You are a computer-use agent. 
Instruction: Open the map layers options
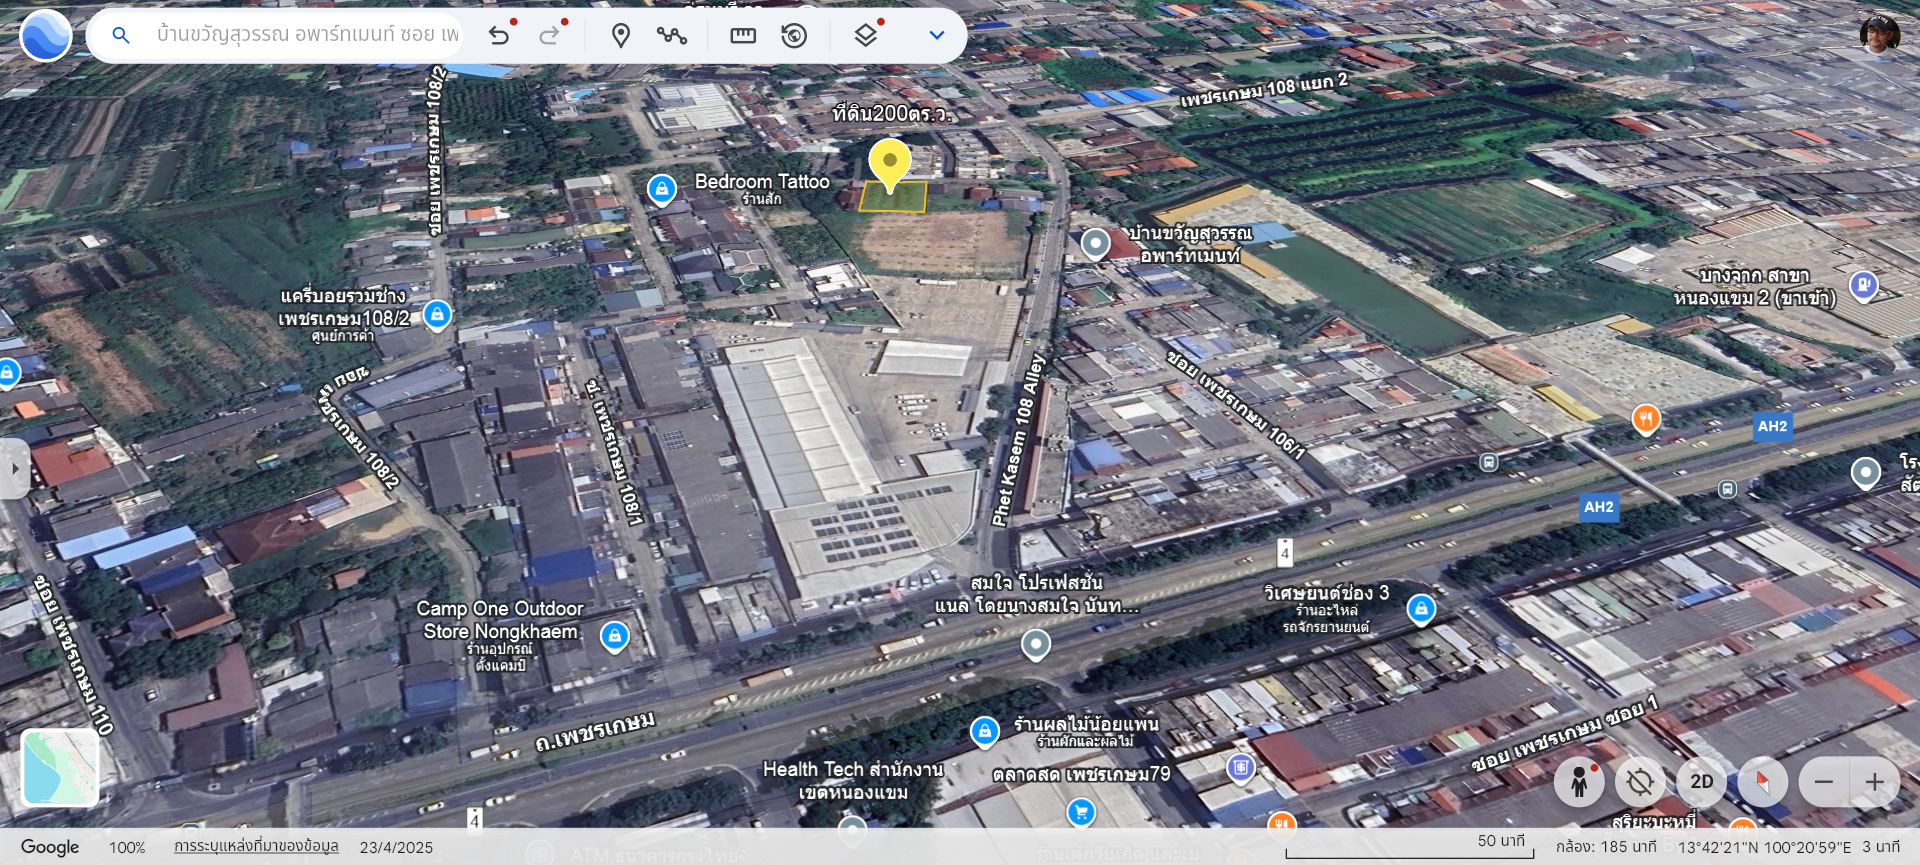(x=866, y=36)
